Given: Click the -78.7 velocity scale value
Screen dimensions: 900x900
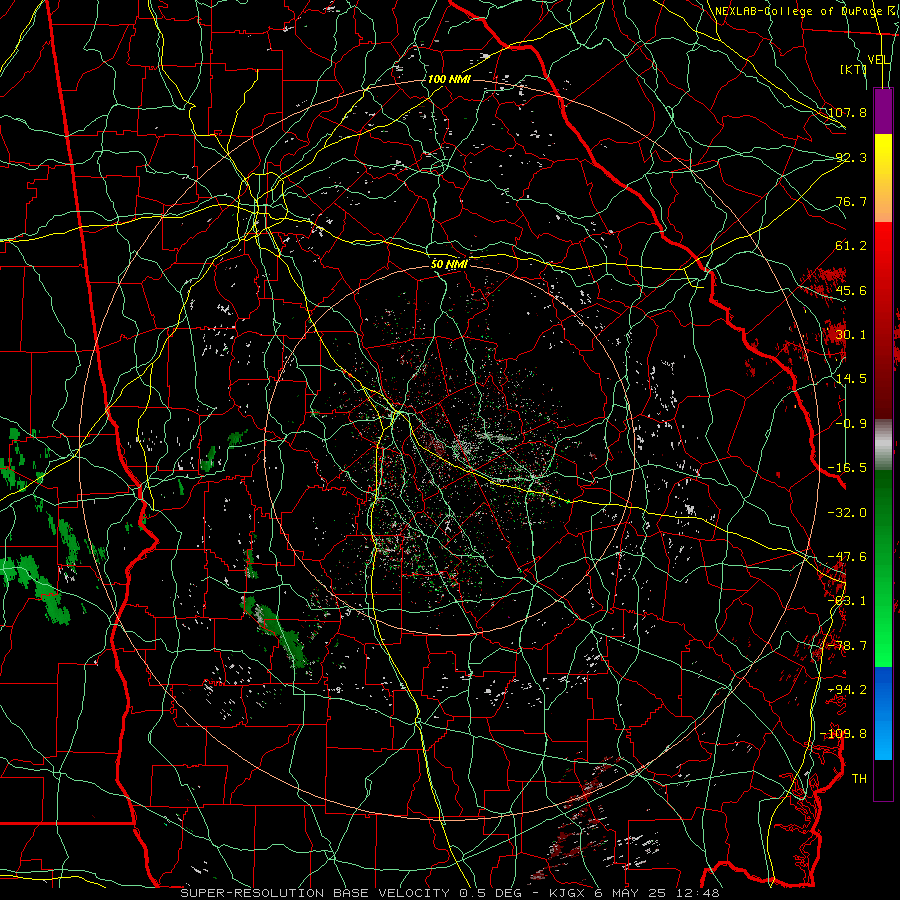Looking at the screenshot, I should click(848, 646).
